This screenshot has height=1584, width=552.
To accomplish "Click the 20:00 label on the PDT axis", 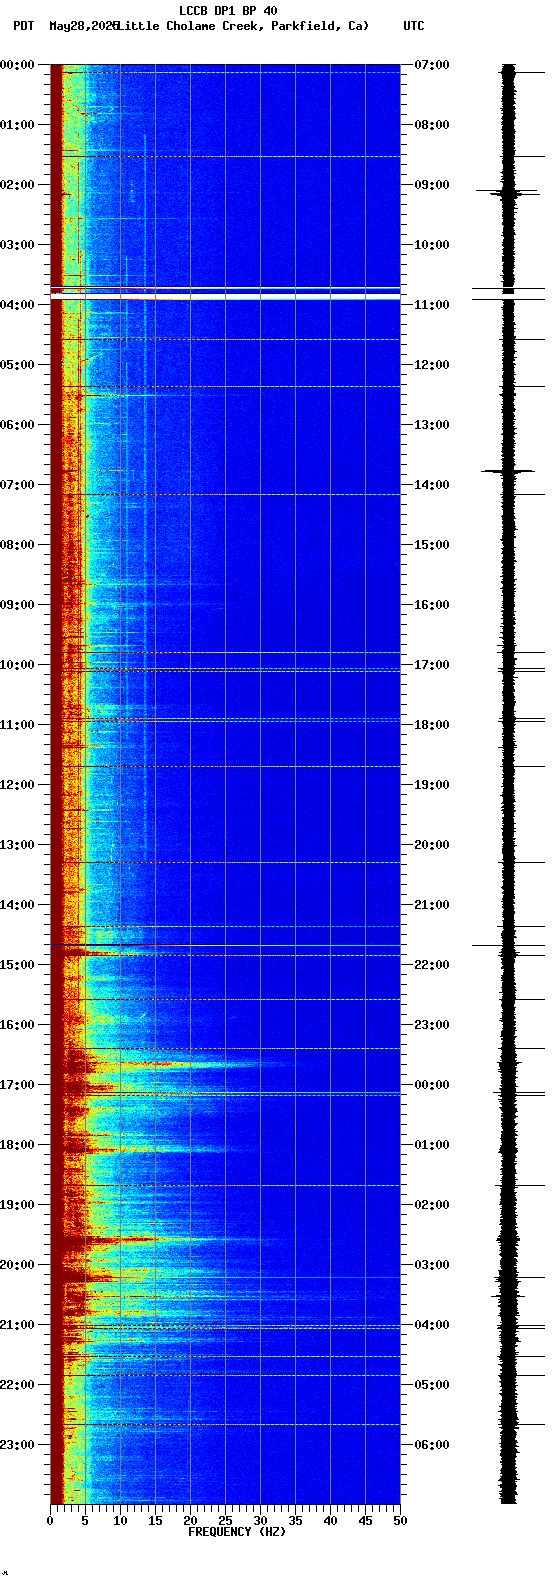I will coord(18,1265).
